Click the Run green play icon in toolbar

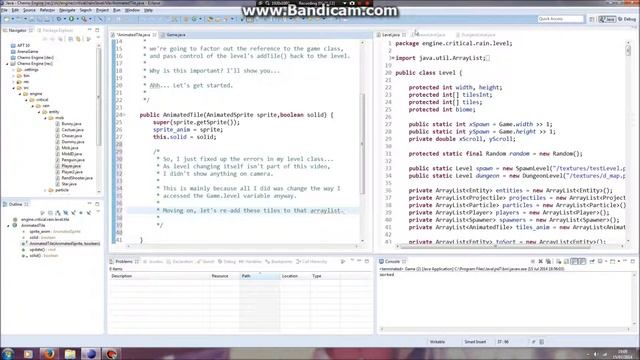tap(71, 19)
